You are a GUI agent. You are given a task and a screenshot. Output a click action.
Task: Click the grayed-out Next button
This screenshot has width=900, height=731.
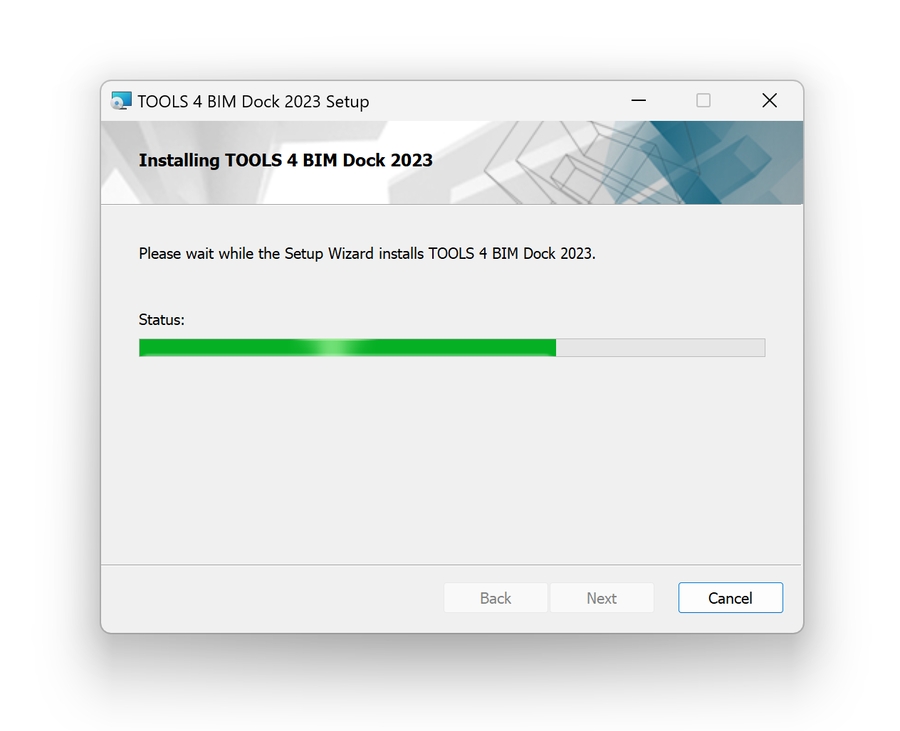tap(602, 598)
